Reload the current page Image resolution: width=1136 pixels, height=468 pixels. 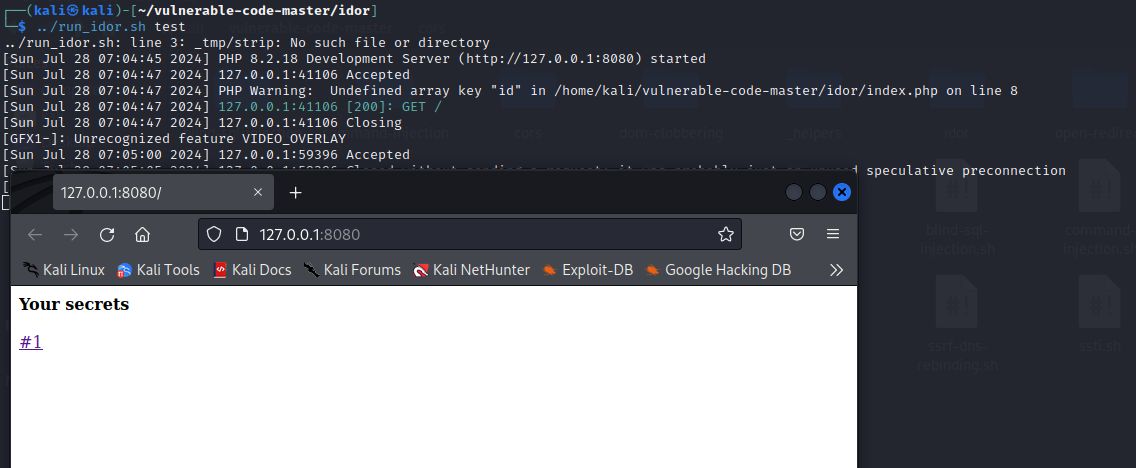coord(106,235)
